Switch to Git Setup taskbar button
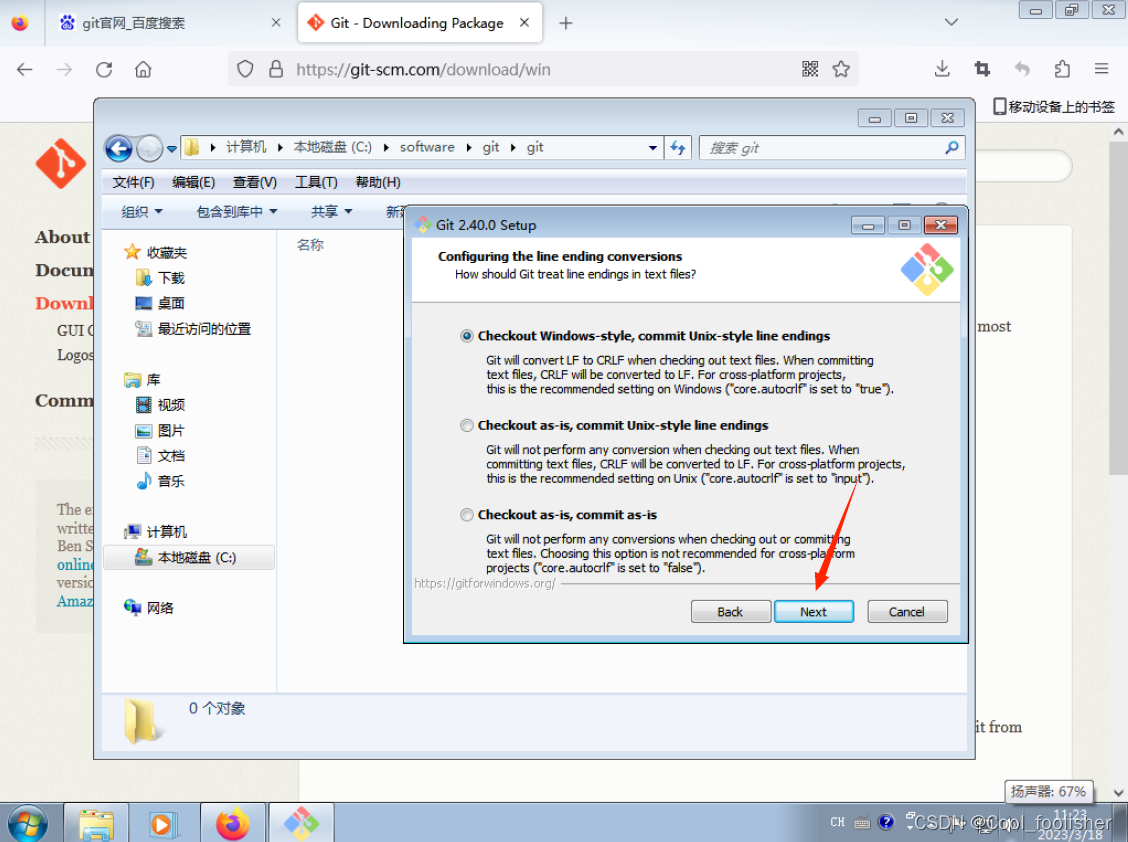This screenshot has width=1128, height=842. 301,823
